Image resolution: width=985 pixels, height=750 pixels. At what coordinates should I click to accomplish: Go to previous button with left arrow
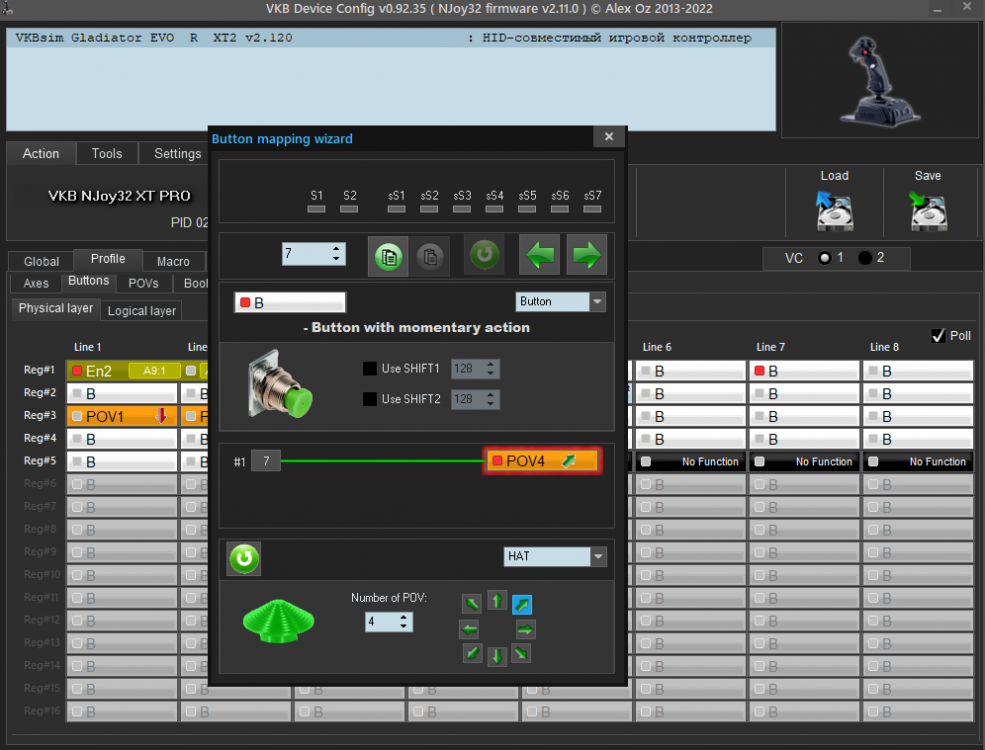540,256
